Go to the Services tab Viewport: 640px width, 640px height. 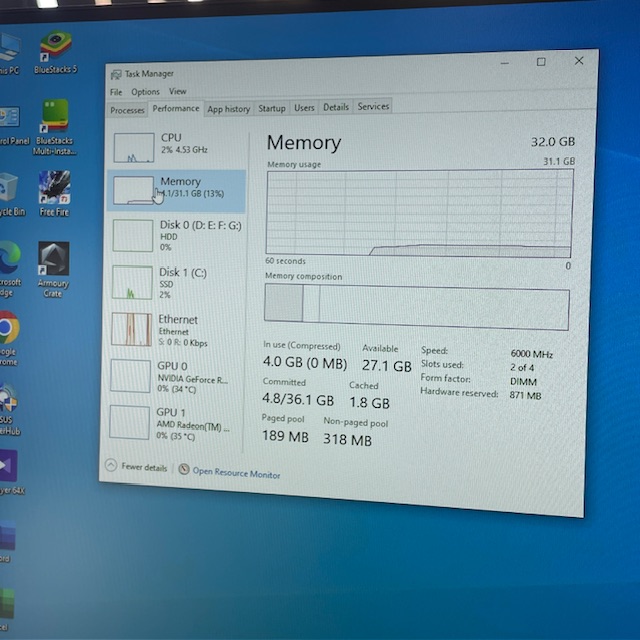click(x=373, y=106)
